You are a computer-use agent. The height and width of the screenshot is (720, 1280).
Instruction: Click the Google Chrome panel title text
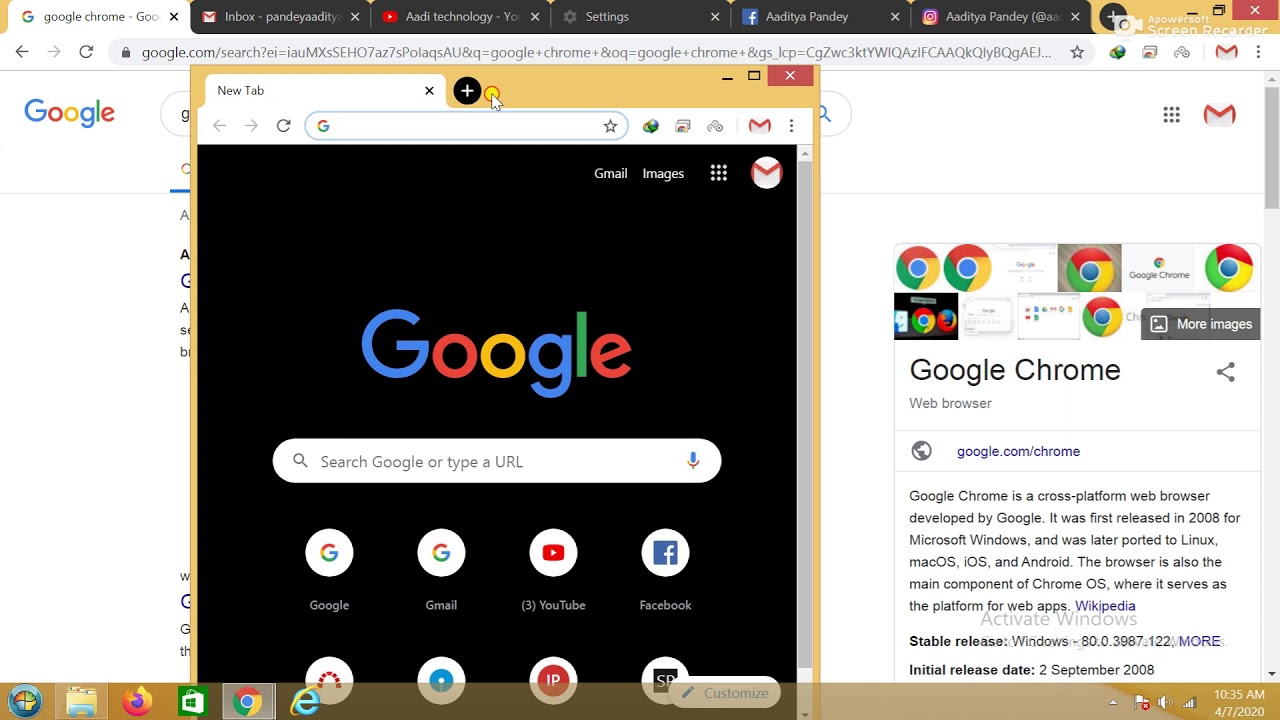(x=1014, y=370)
